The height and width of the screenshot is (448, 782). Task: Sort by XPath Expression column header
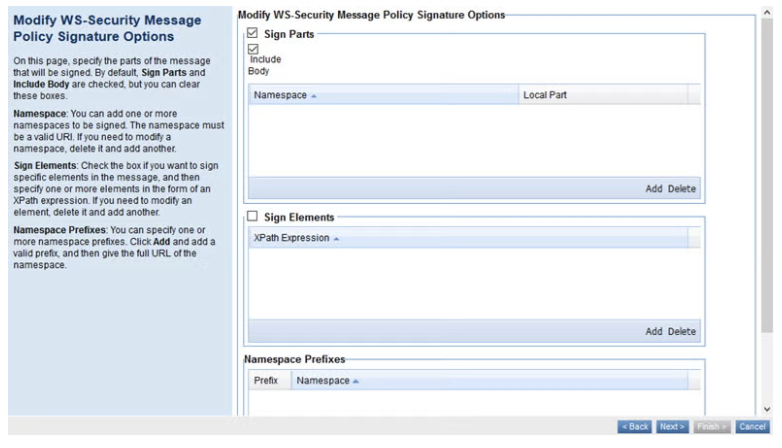[468, 238]
